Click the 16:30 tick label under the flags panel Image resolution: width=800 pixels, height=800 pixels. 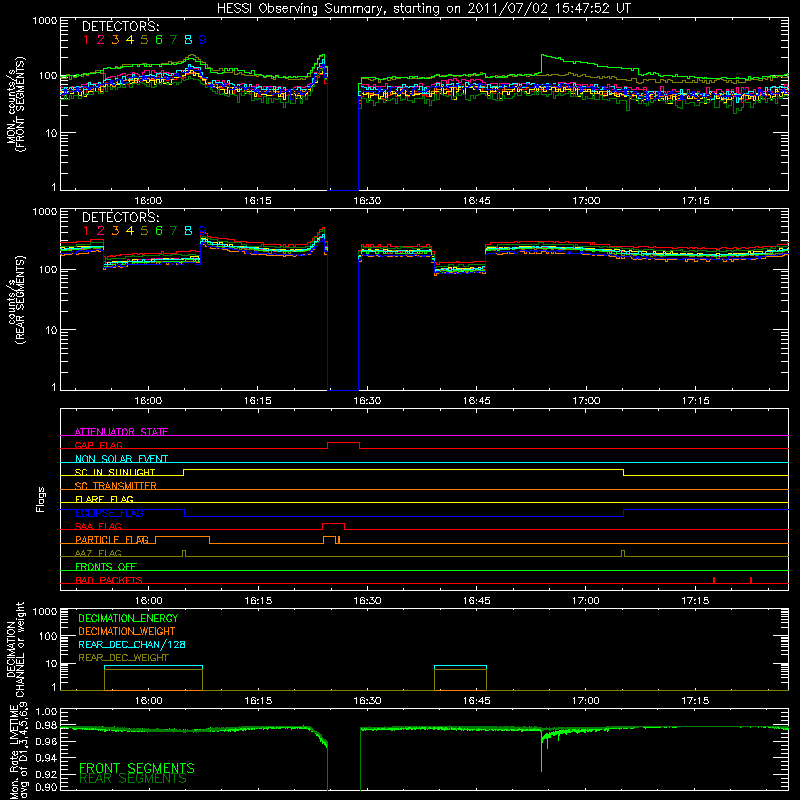tap(367, 601)
